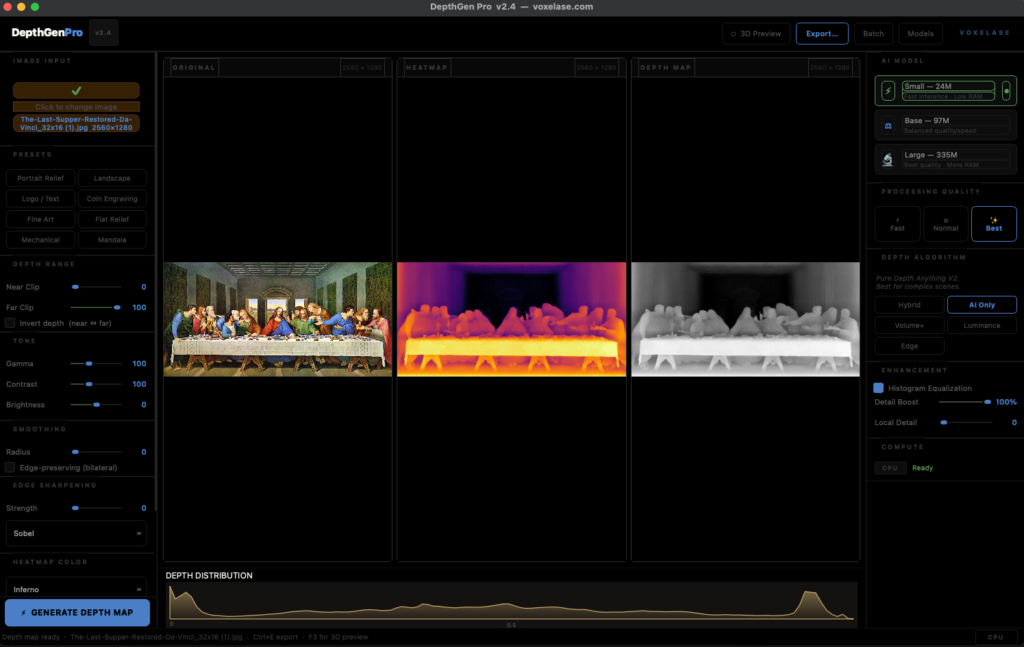Image resolution: width=1024 pixels, height=647 pixels.
Task: Click the green checkmark in Image Input
Action: 76,90
